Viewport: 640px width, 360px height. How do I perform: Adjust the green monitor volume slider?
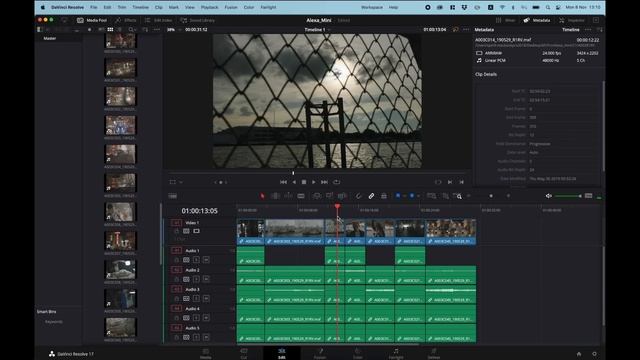point(568,196)
